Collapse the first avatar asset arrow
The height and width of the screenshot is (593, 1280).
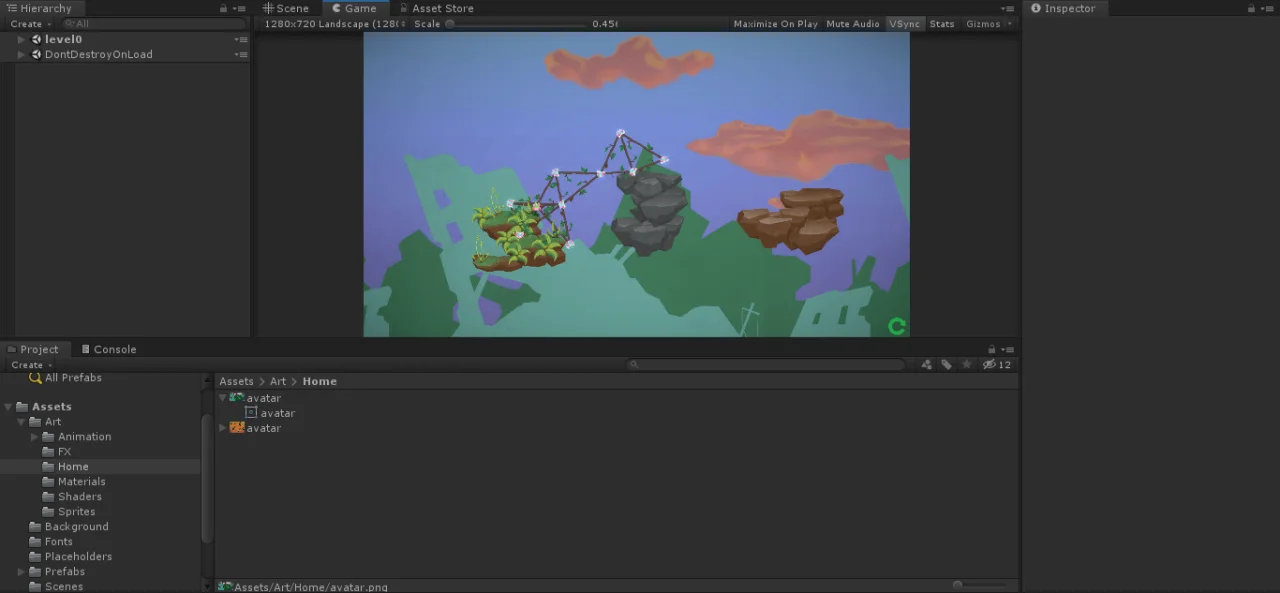pyautogui.click(x=223, y=398)
